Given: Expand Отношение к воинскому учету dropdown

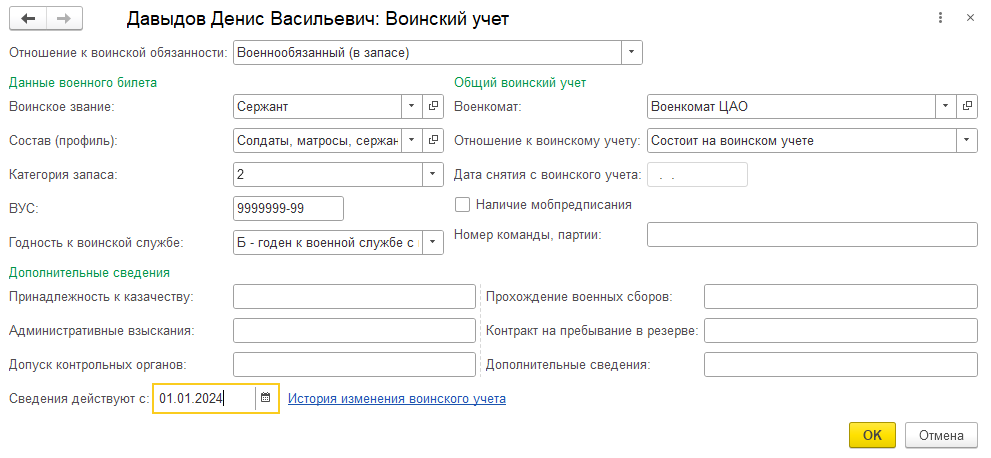Looking at the screenshot, I should coord(967,140).
